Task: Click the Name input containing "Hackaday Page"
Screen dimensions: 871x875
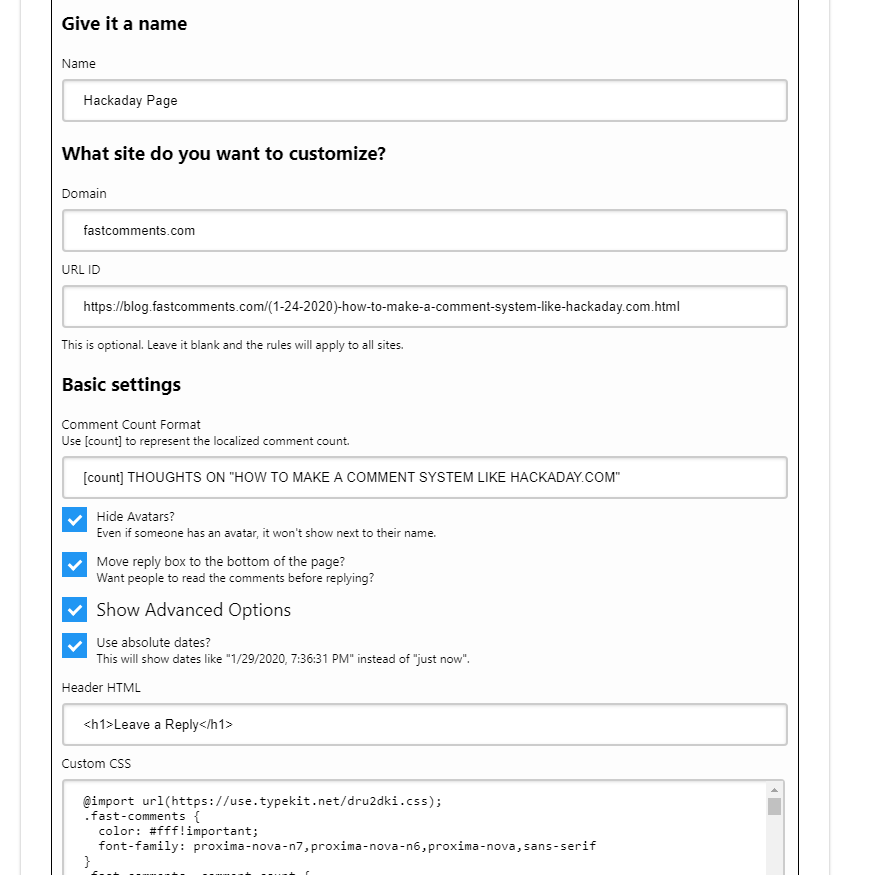Action: click(x=424, y=100)
